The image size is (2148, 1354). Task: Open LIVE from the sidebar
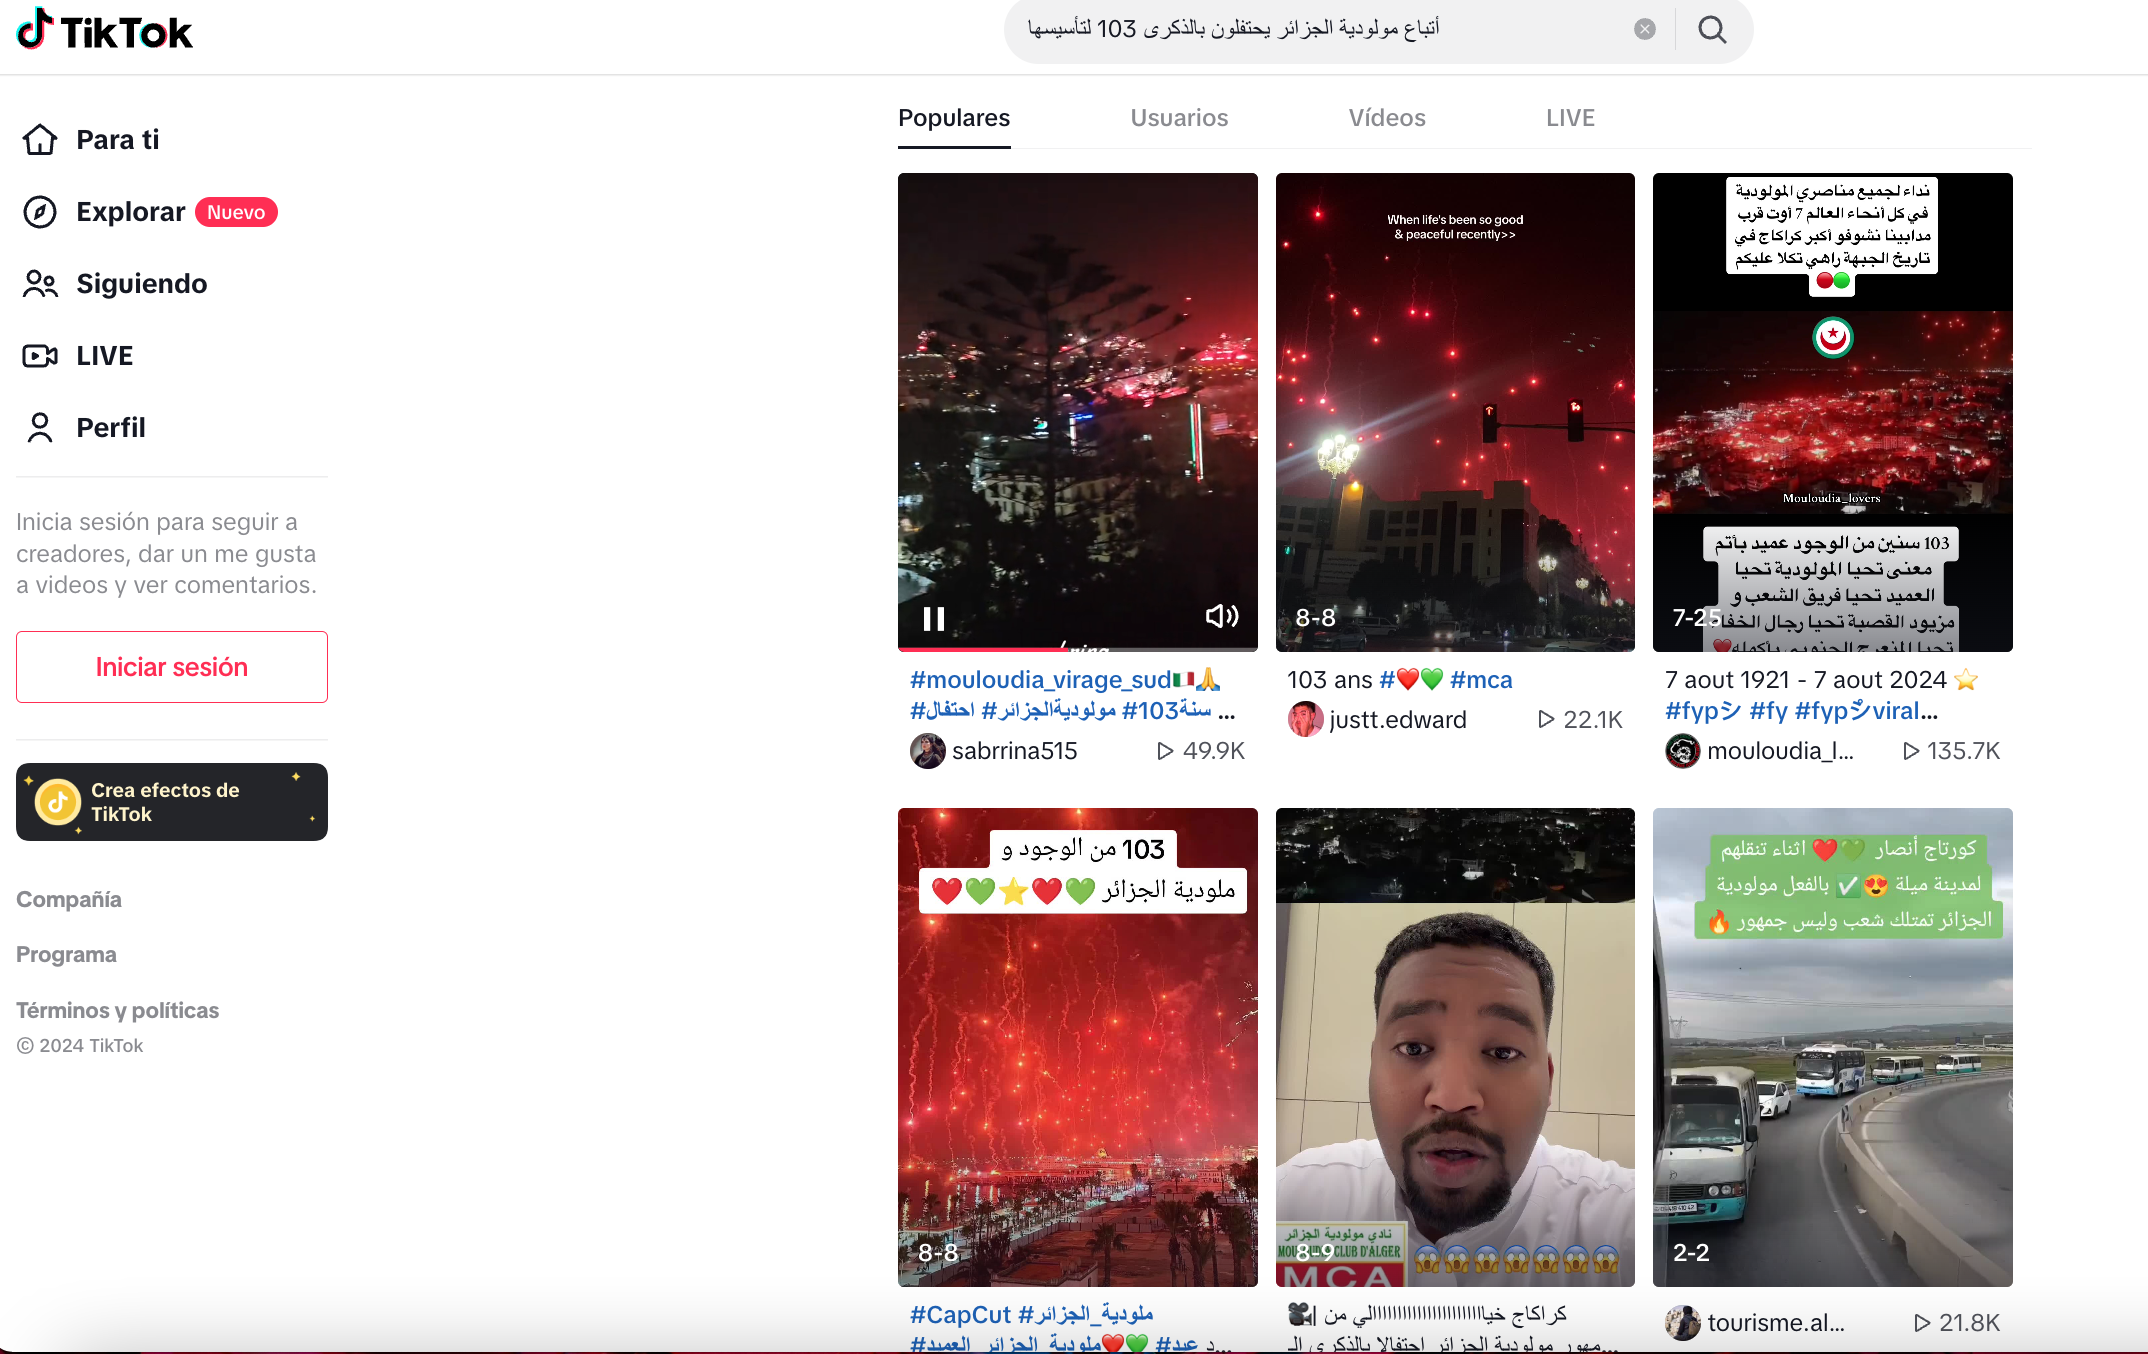click(104, 356)
